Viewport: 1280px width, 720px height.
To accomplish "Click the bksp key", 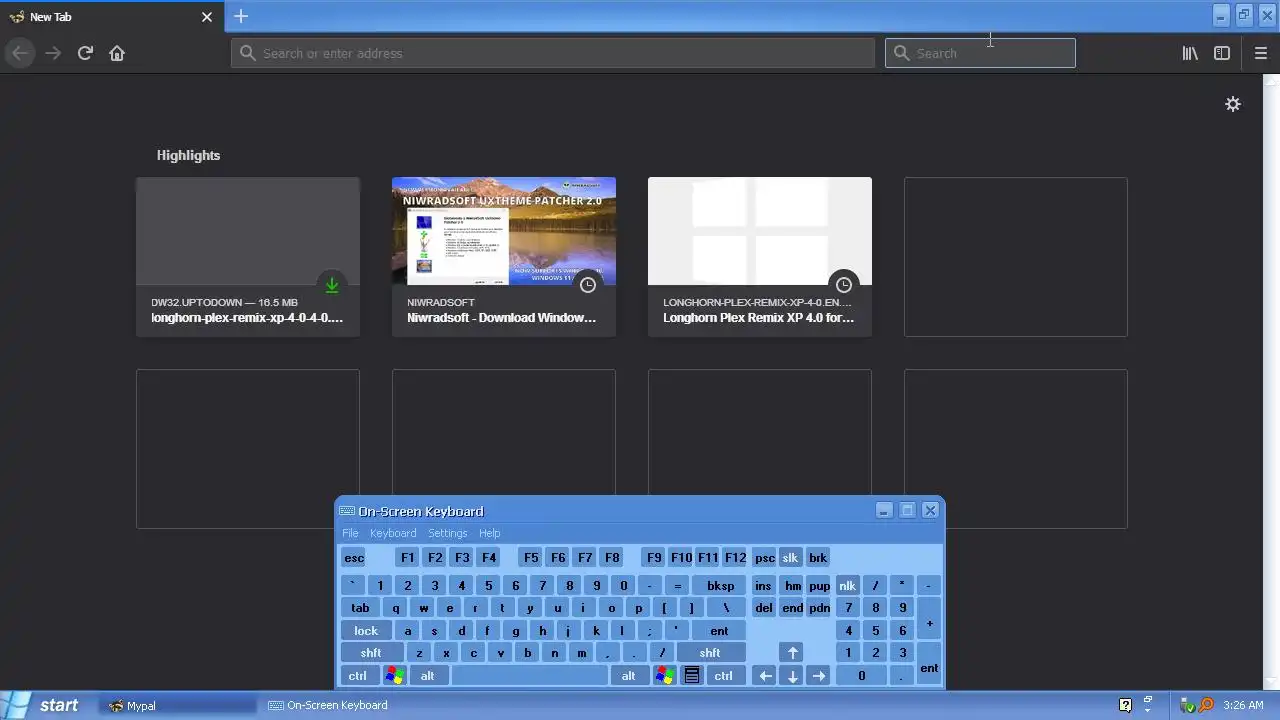I will point(720,586).
